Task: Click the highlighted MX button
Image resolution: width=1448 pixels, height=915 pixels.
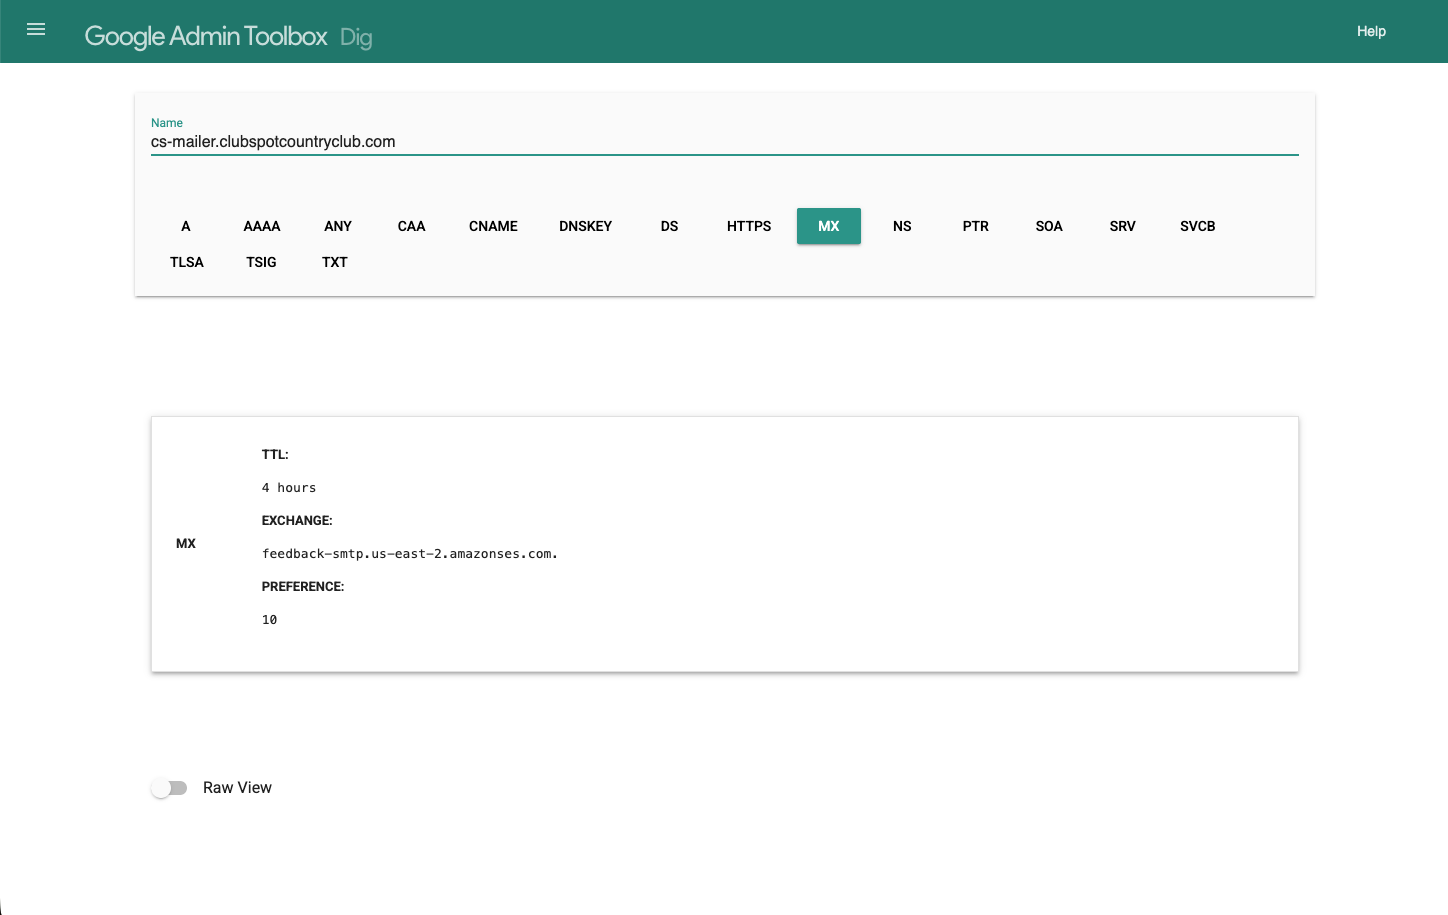Action: point(828,226)
